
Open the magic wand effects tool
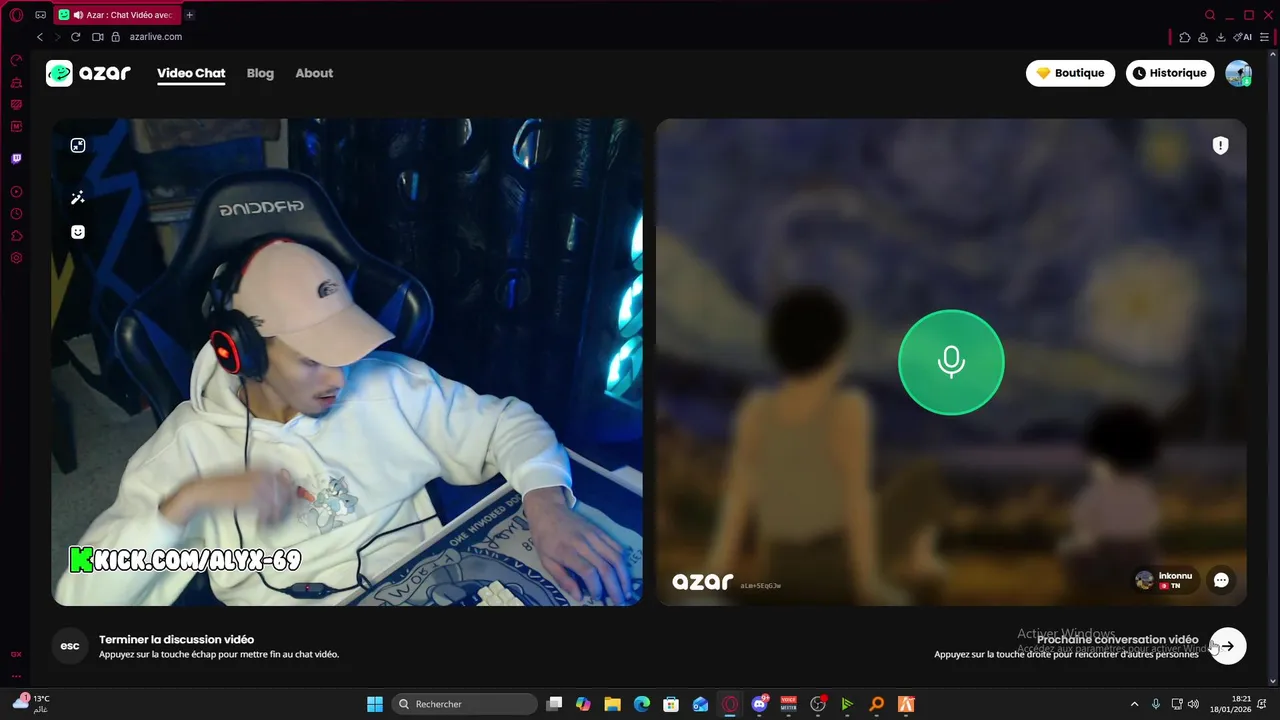pos(78,198)
